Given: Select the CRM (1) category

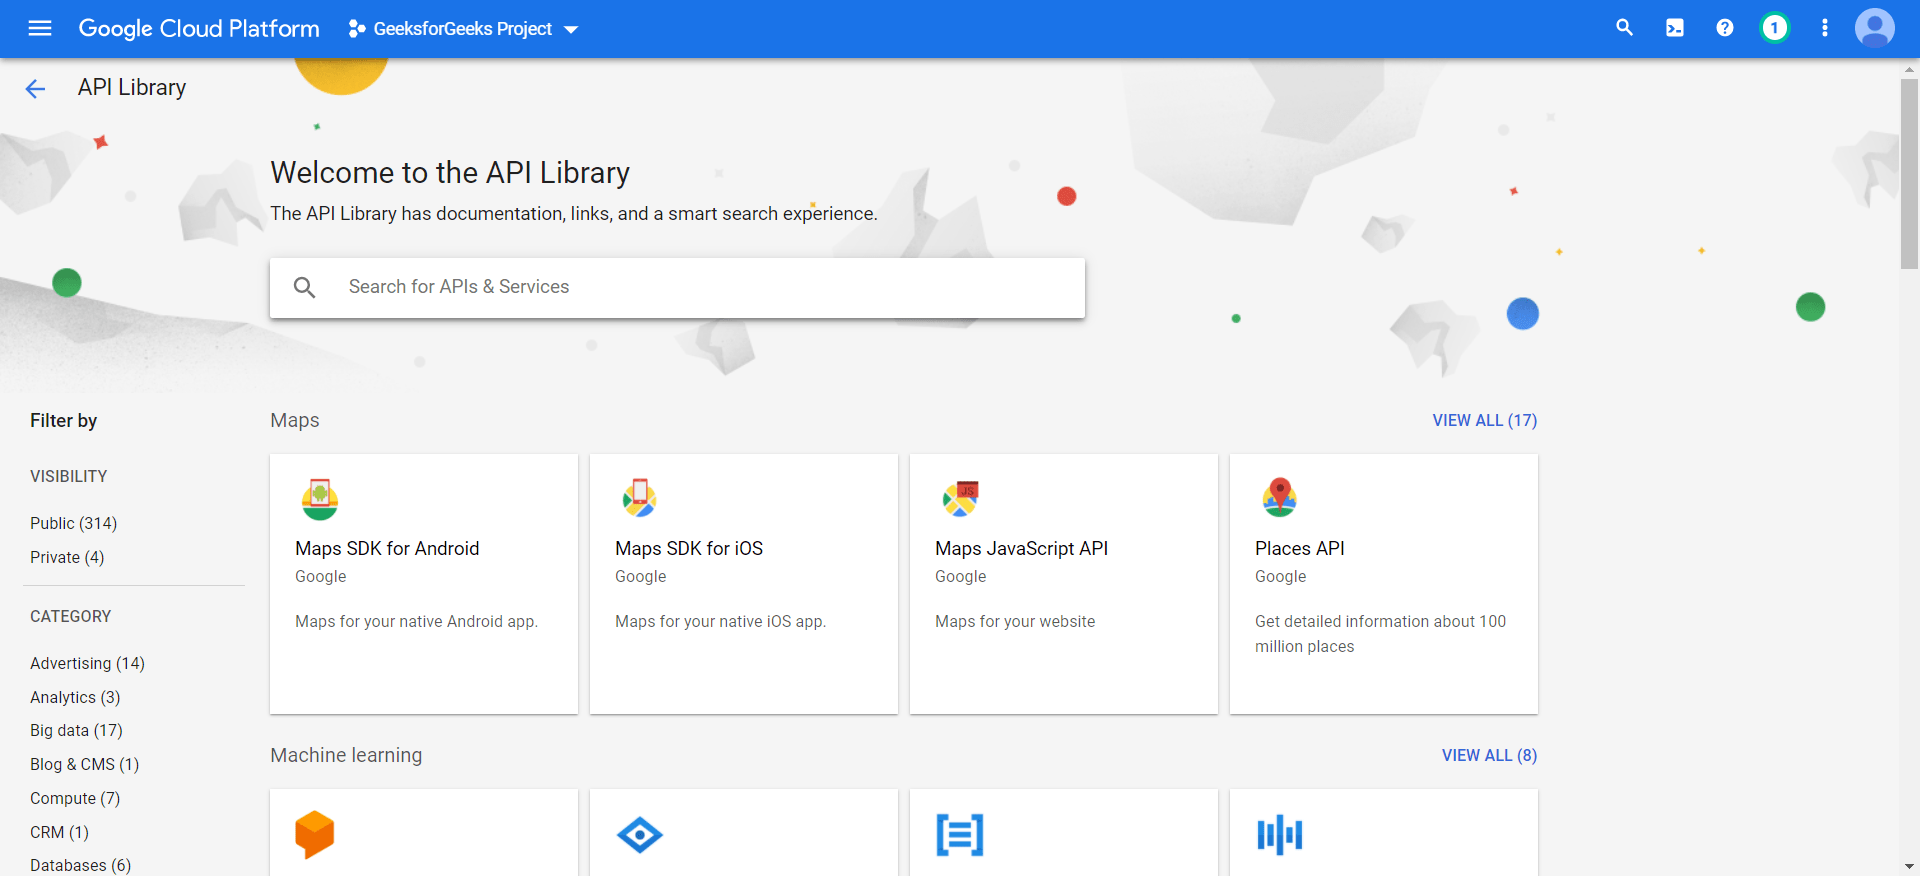Looking at the screenshot, I should [x=59, y=833].
